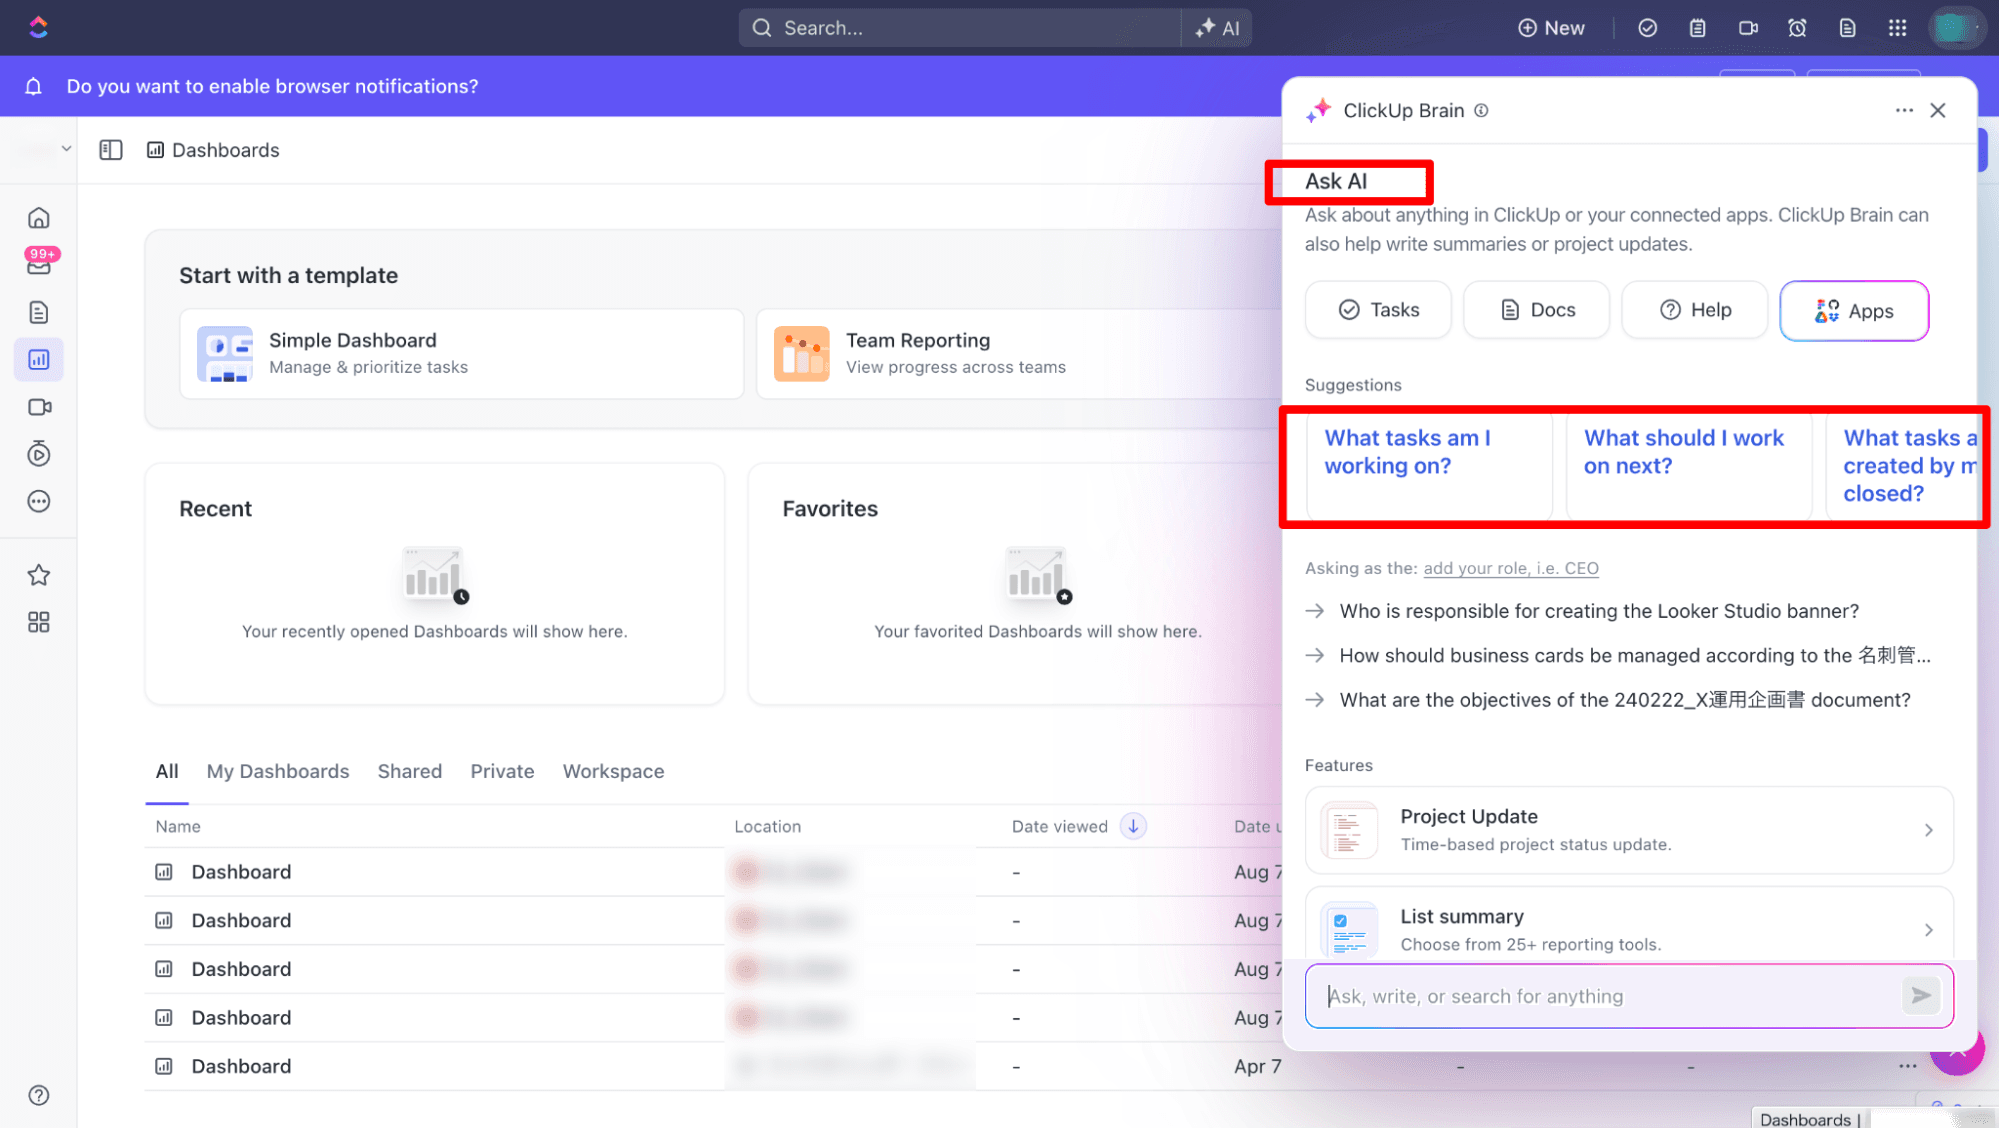Pick suggestion What should I work on next
1999x1129 pixels.
[x=1689, y=465]
